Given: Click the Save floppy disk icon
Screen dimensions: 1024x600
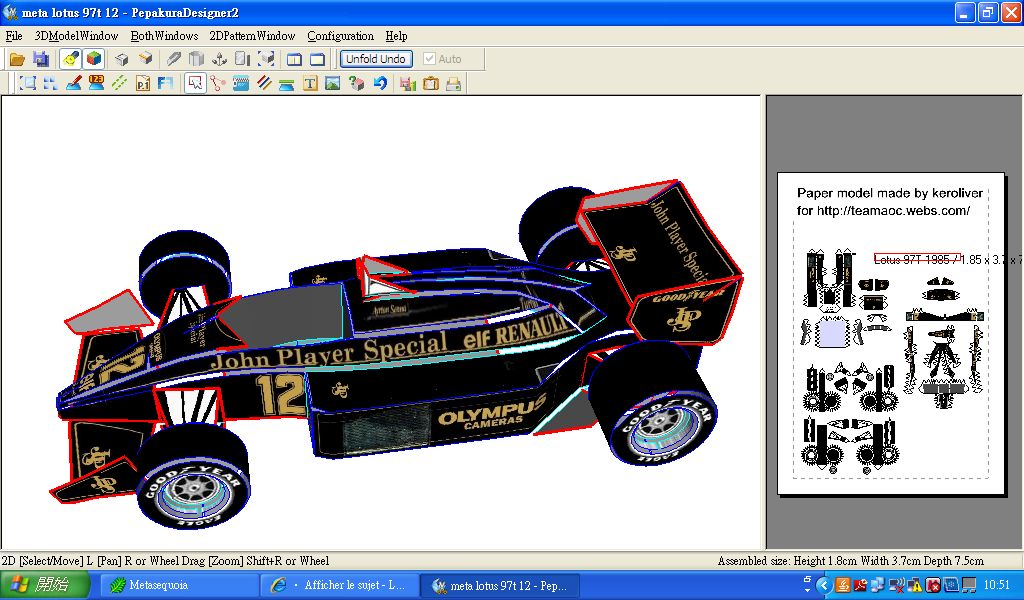Looking at the screenshot, I should 41,59.
